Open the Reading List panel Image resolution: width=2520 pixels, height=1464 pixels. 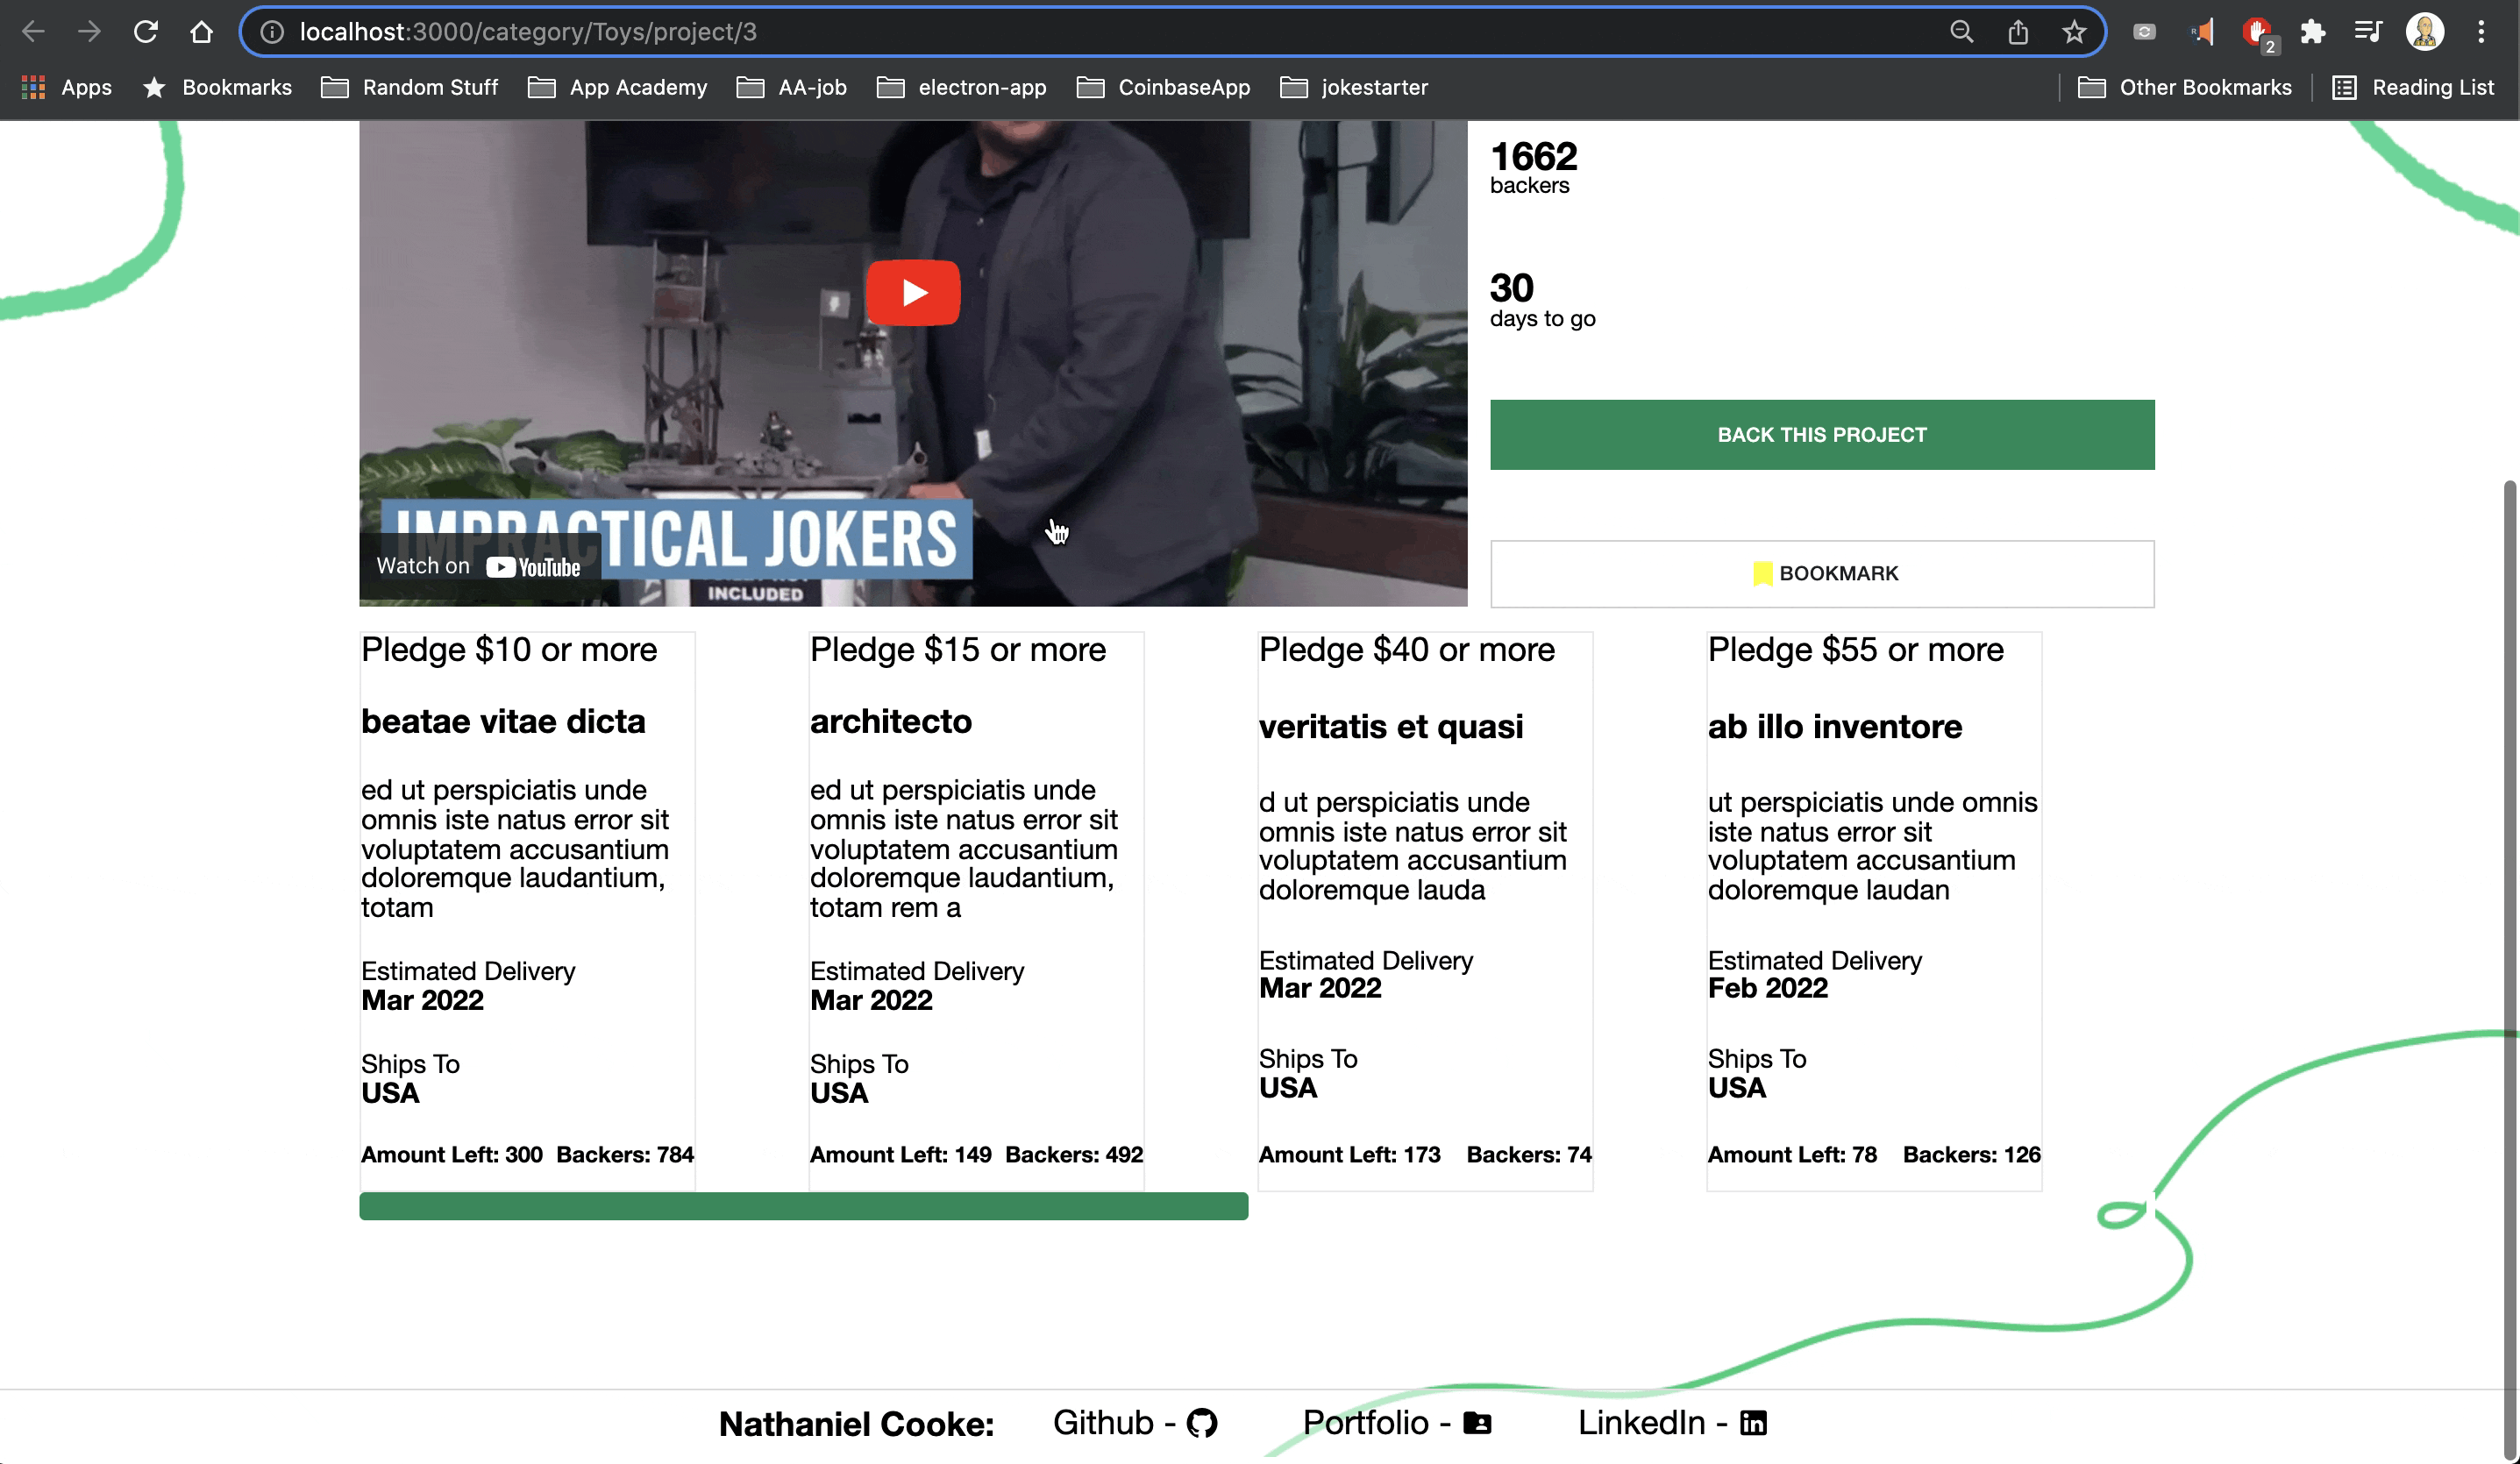(2413, 88)
